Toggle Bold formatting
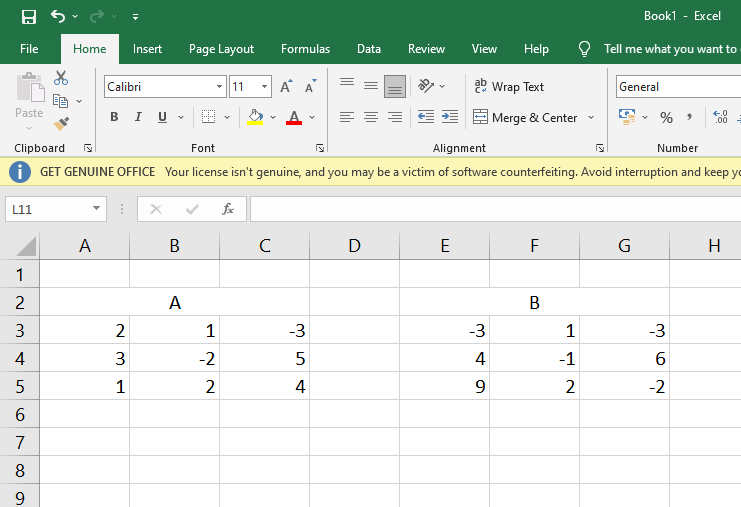Screen dimensions: 741x507 click(x=114, y=117)
